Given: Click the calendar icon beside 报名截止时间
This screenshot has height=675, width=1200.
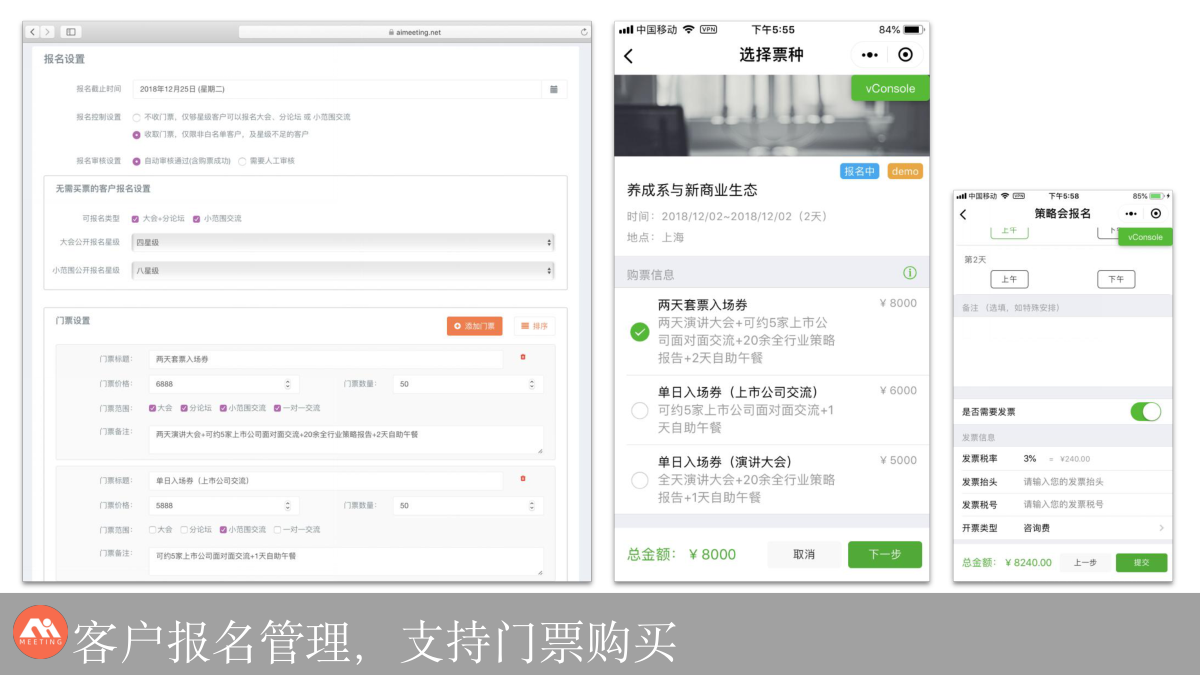Looking at the screenshot, I should 553,89.
